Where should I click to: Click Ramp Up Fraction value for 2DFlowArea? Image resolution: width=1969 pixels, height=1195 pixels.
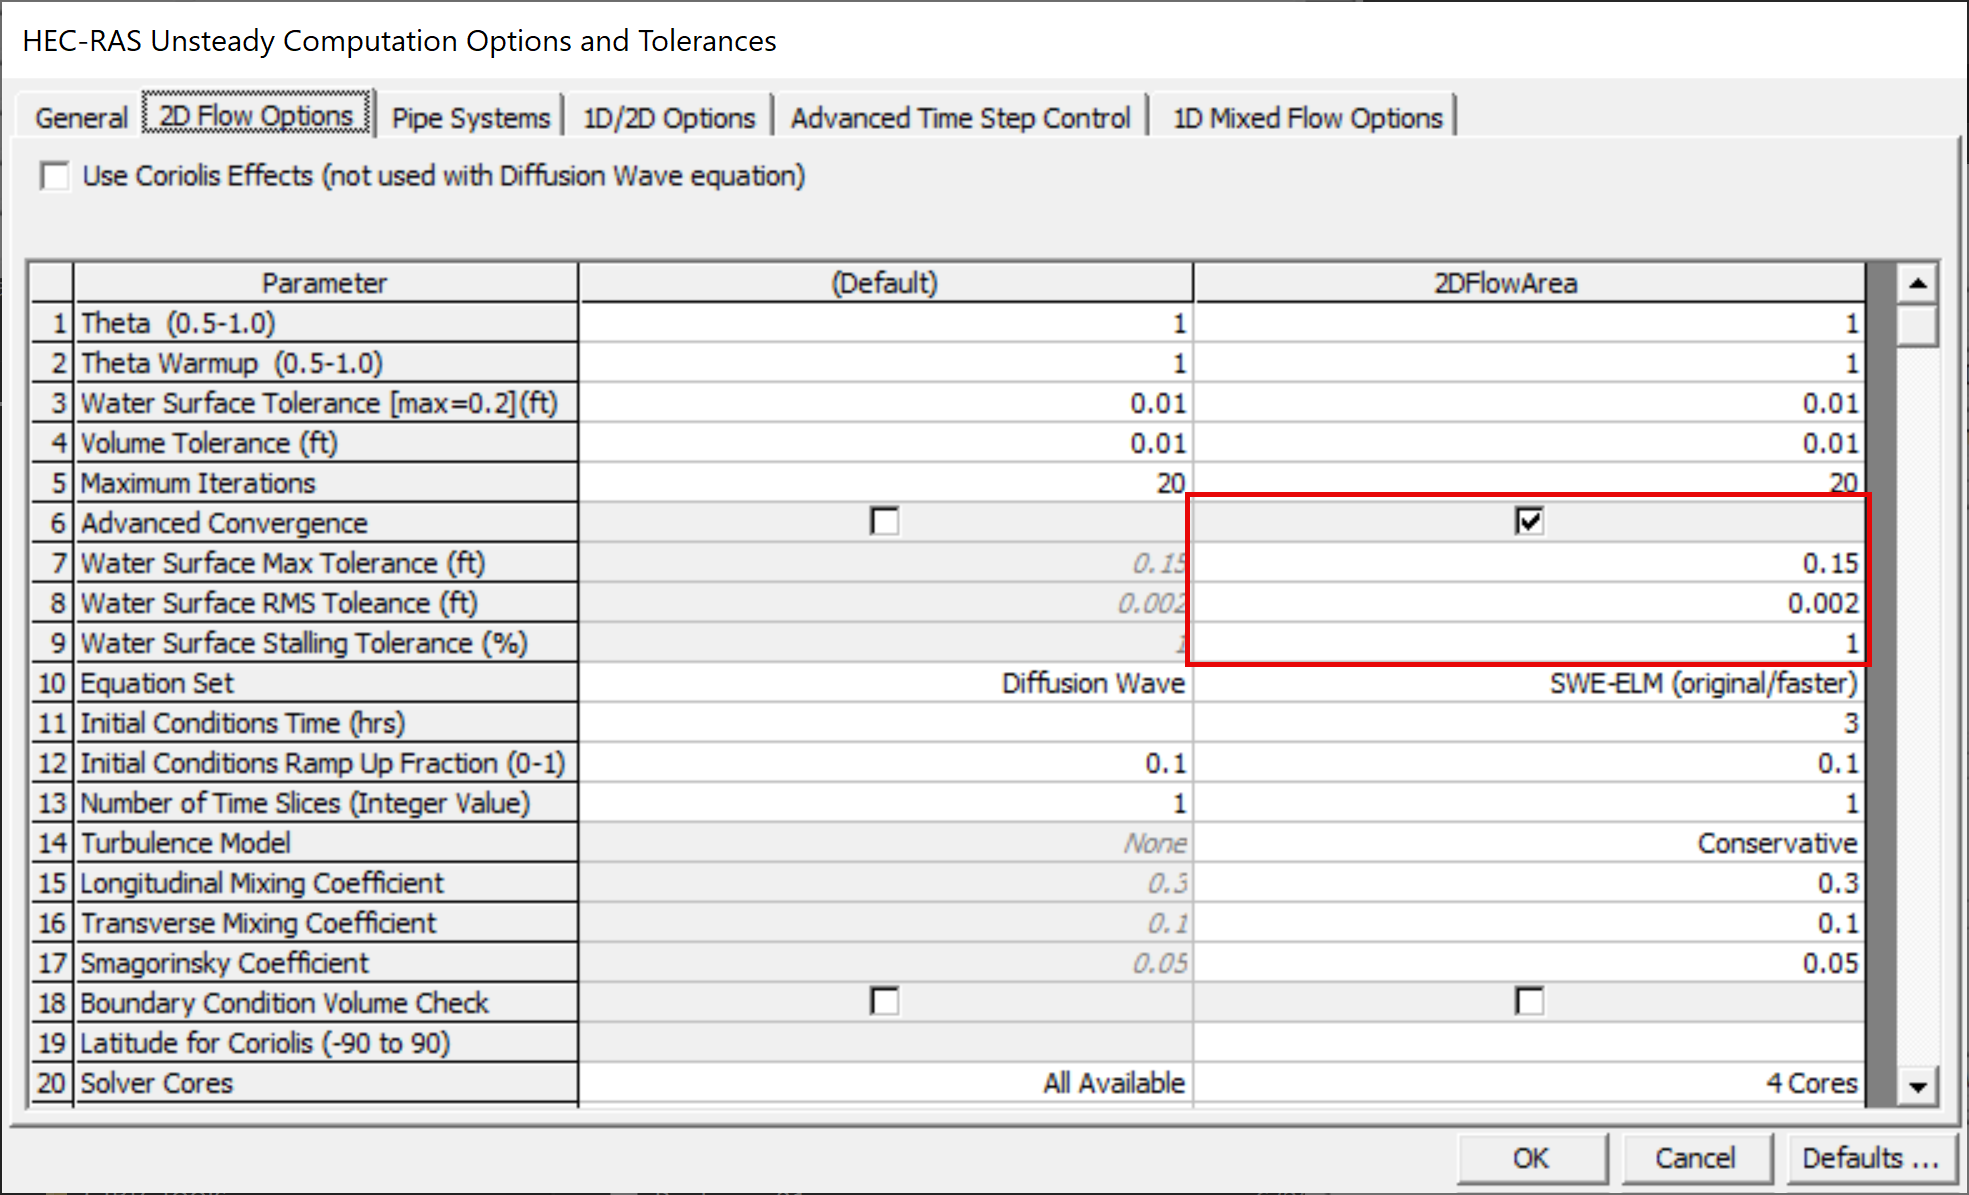tap(1529, 763)
